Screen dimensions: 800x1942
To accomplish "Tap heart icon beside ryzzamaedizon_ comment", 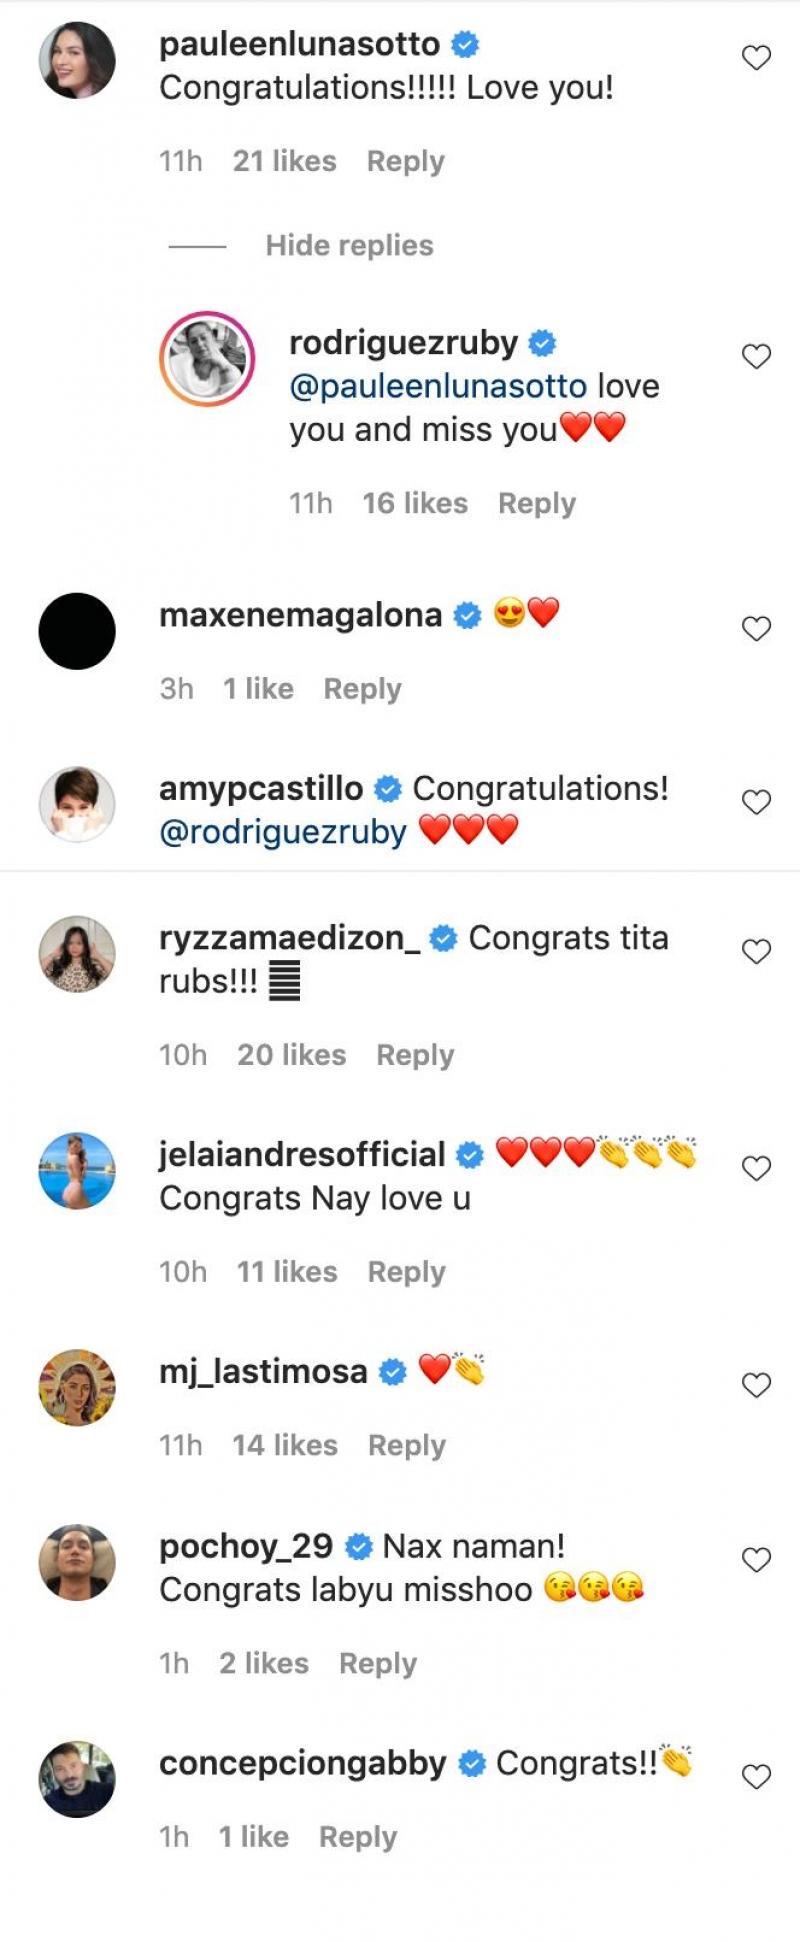I will pyautogui.click(x=756, y=951).
